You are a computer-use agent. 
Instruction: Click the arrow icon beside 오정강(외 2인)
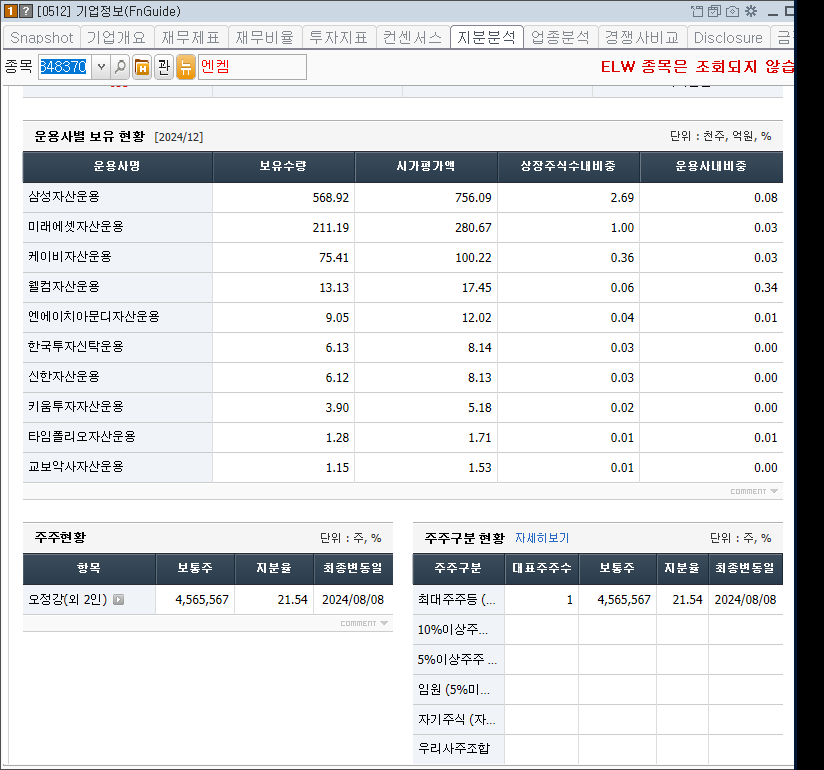pos(119,599)
